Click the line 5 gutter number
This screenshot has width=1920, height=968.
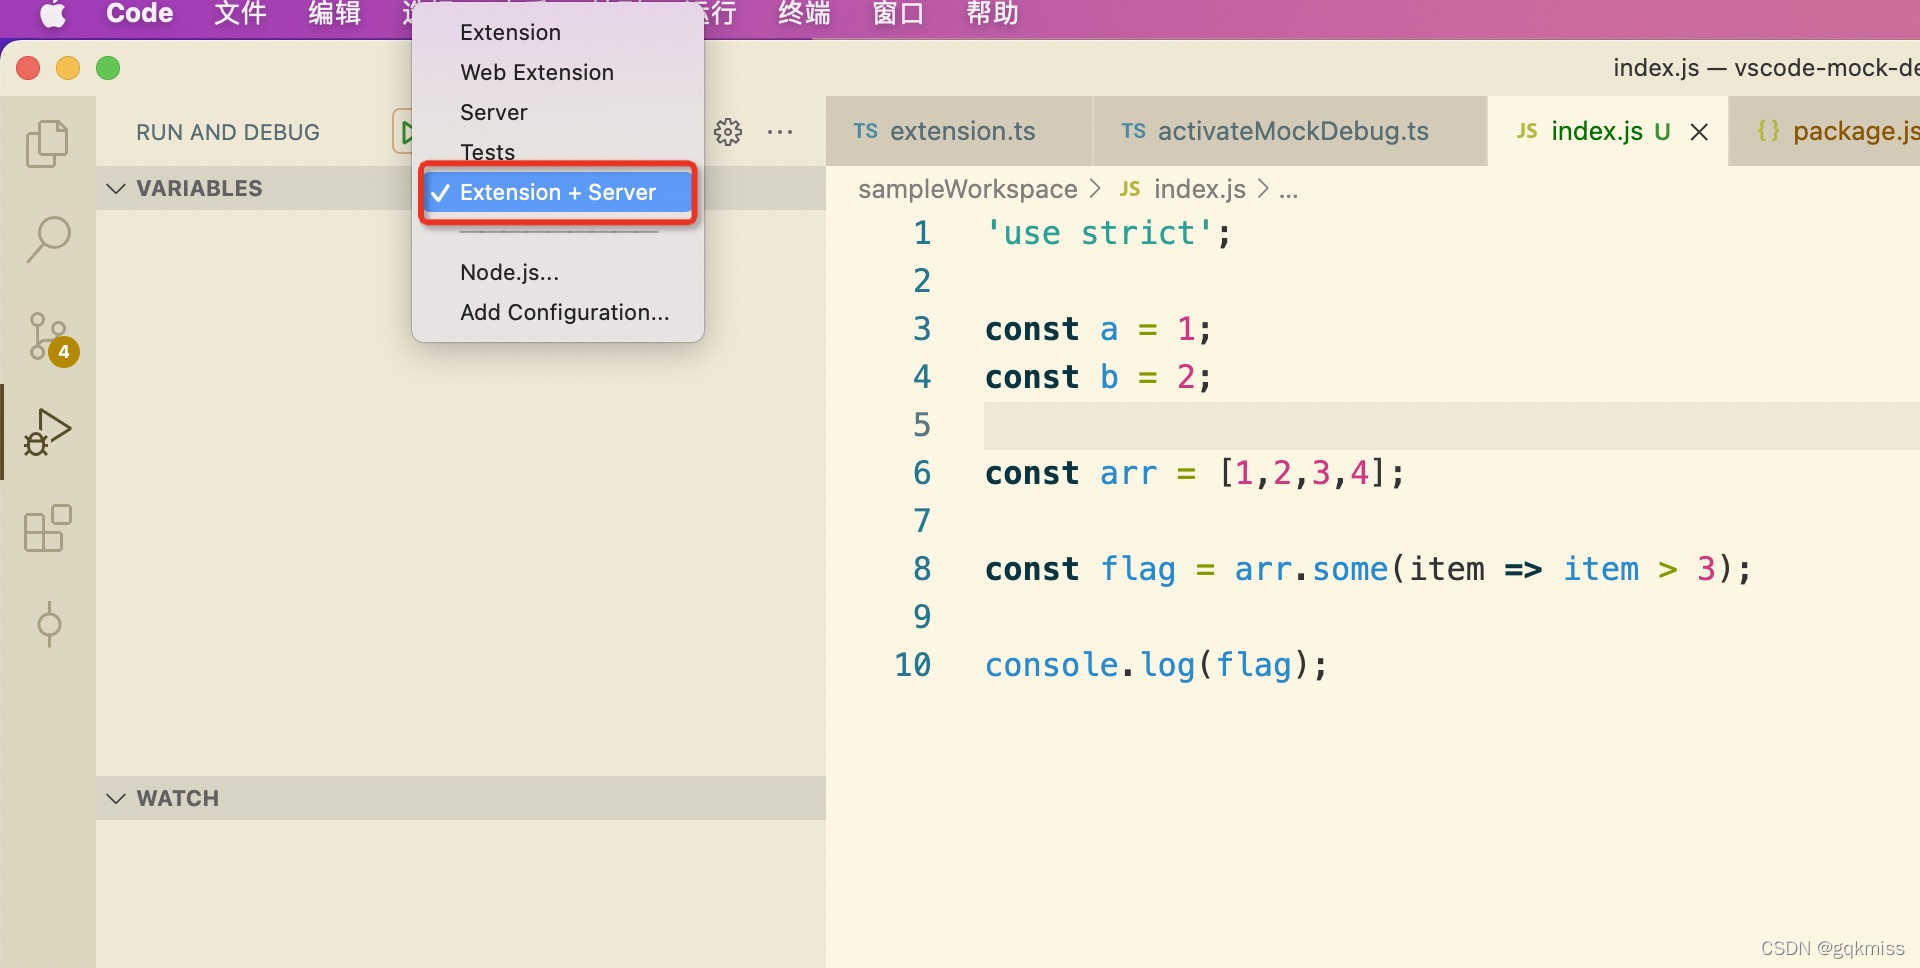922,425
